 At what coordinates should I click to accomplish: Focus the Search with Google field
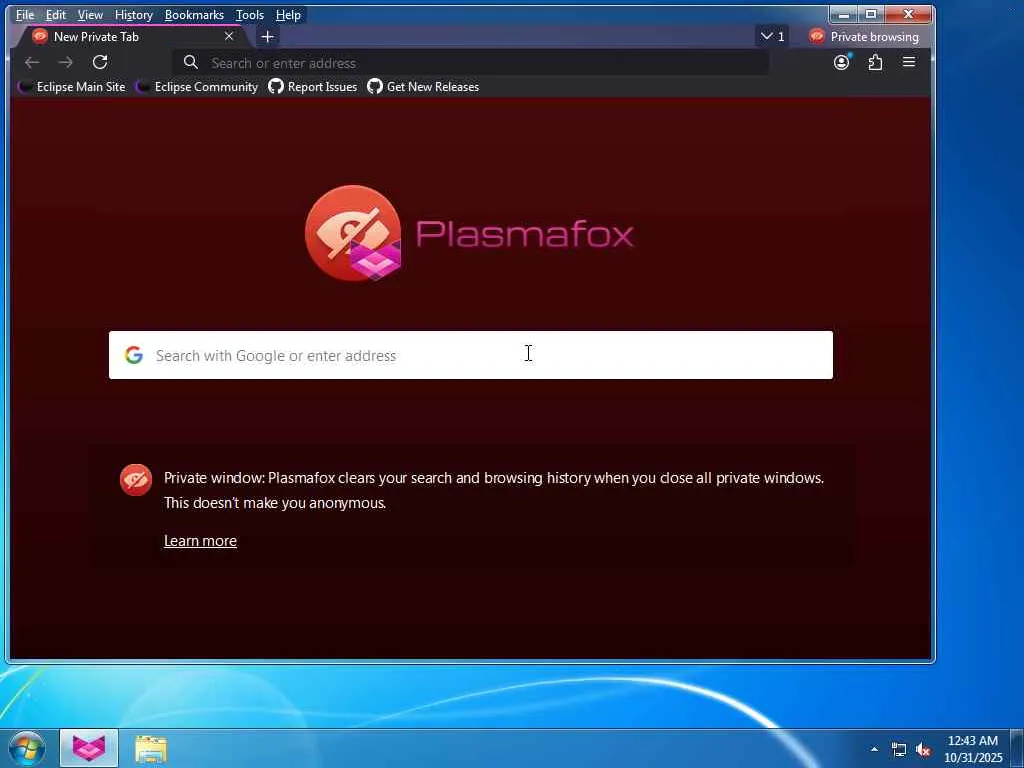[470, 355]
